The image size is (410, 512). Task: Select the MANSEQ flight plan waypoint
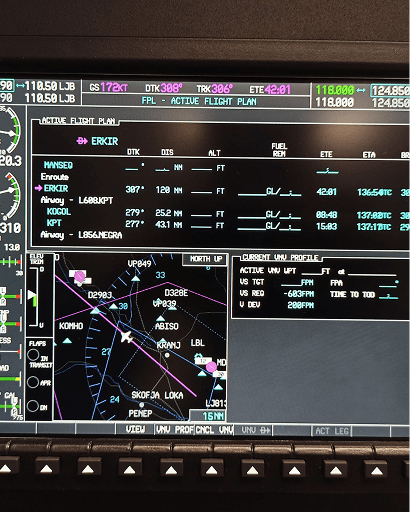[58, 165]
